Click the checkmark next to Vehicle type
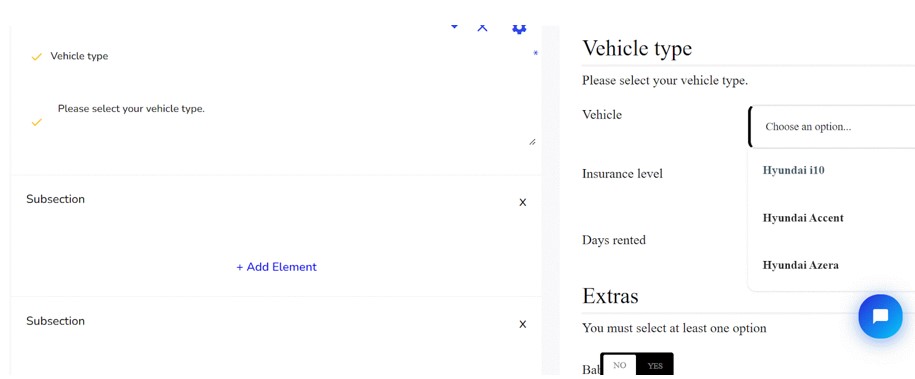This screenshot has height=379, width=915. 36,57
